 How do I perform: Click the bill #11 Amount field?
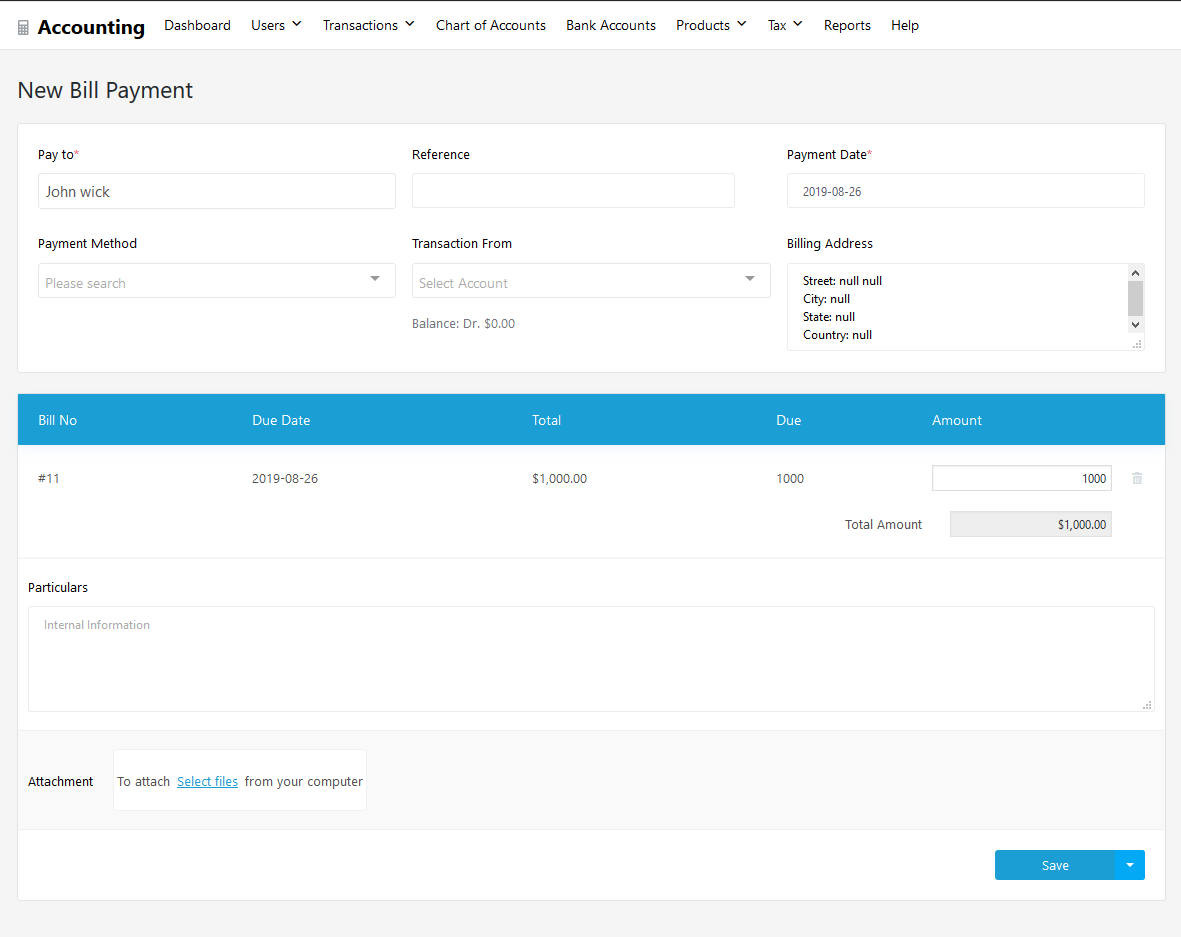click(x=1021, y=479)
